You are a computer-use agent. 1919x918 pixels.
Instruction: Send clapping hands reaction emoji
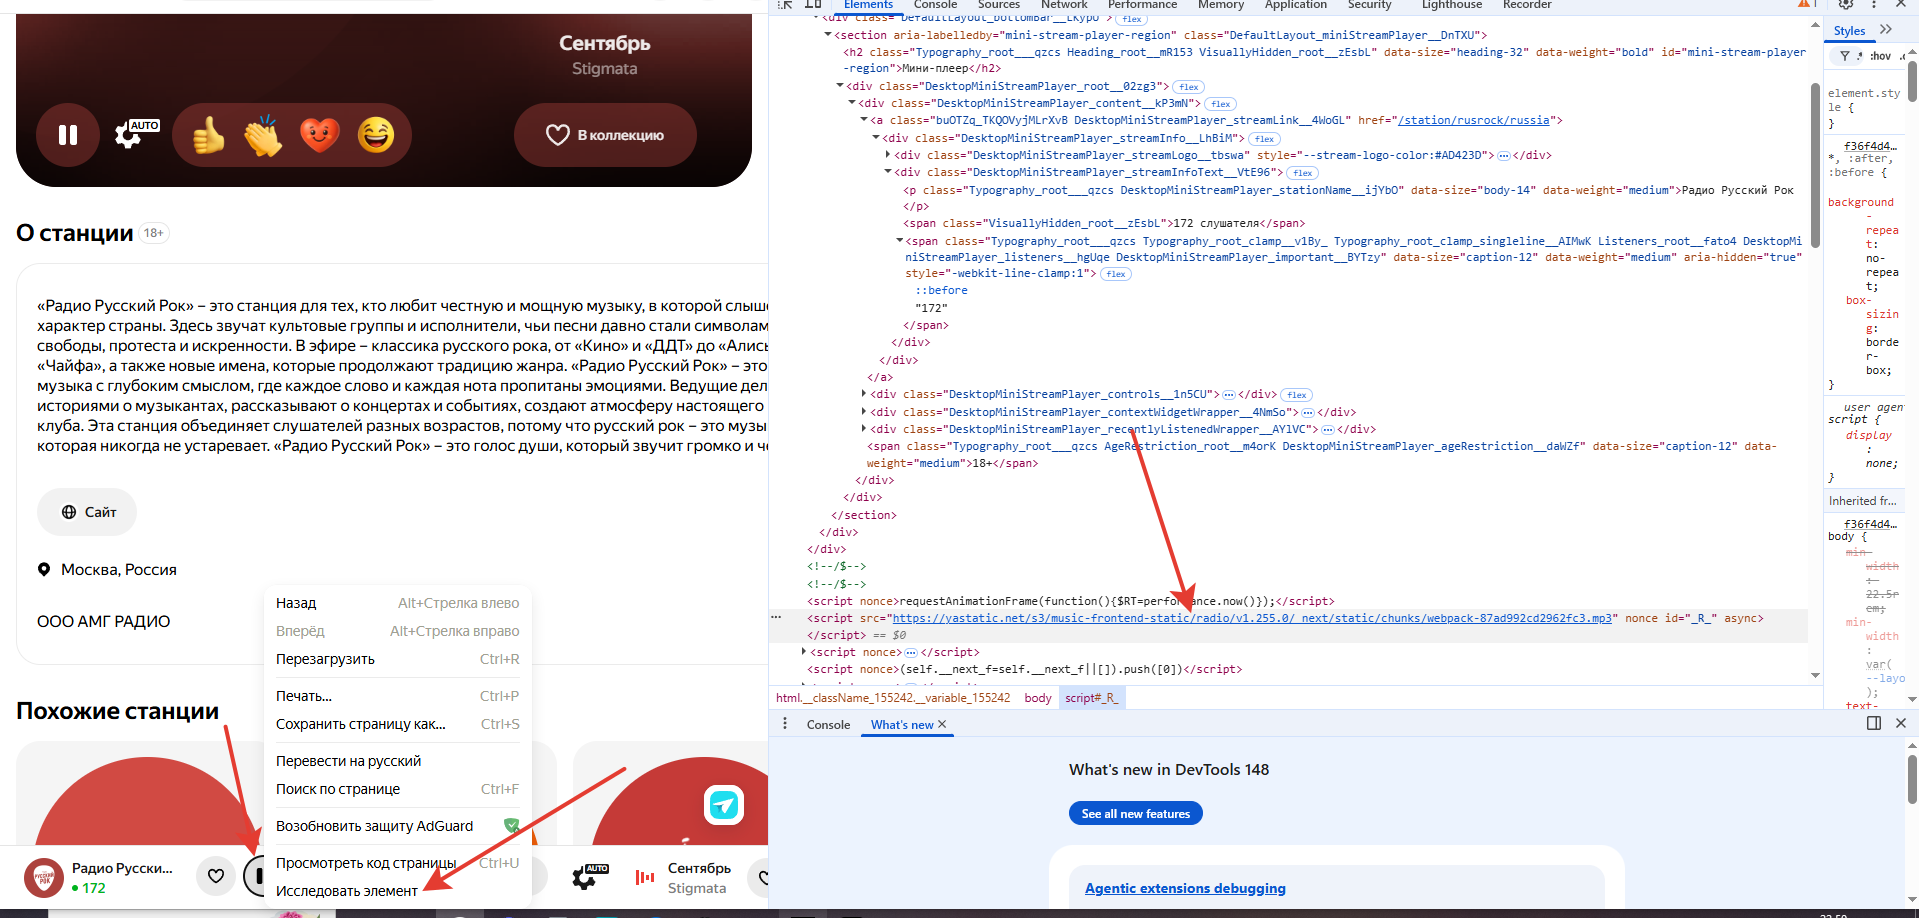pos(264,135)
